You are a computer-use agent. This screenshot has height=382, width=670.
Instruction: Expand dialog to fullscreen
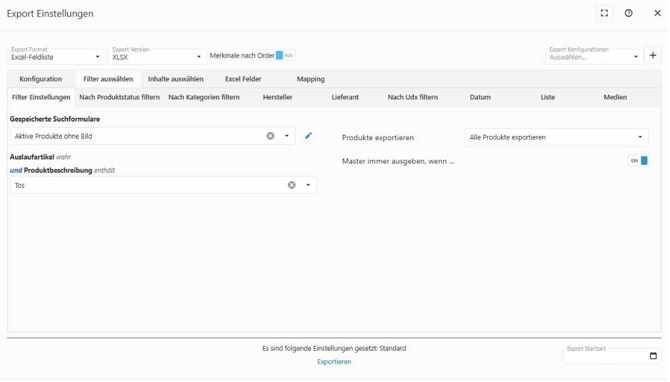(605, 13)
